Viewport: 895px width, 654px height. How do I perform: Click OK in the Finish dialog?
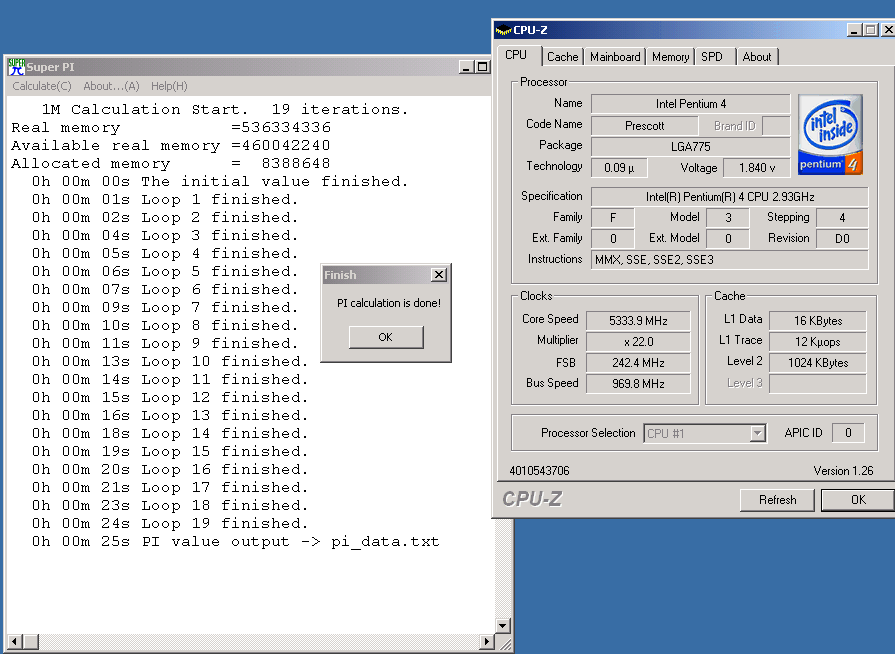tap(386, 337)
